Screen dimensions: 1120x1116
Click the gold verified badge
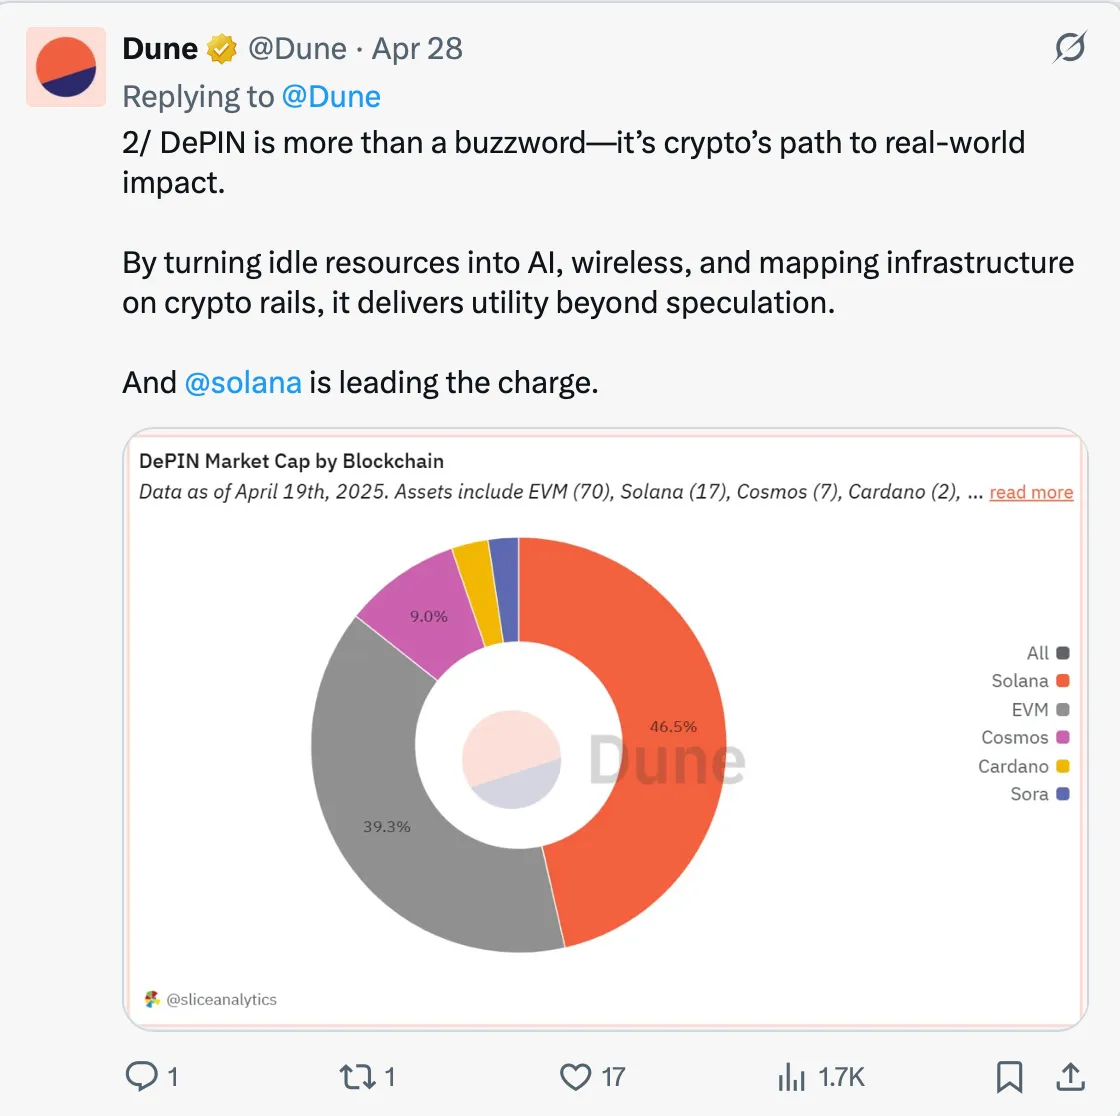[221, 48]
